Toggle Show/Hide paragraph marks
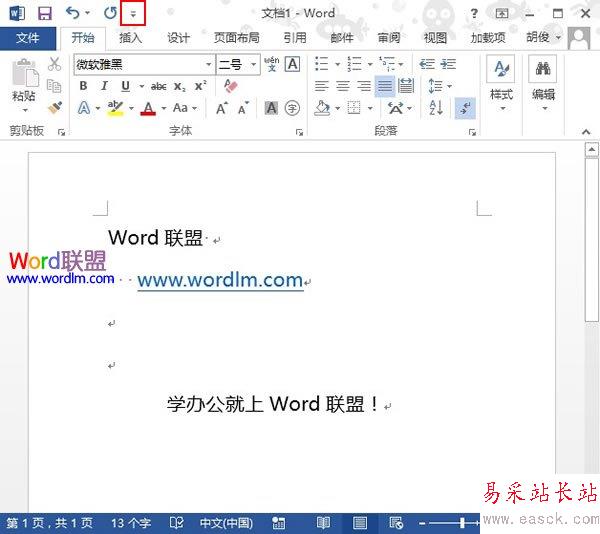 (465, 108)
